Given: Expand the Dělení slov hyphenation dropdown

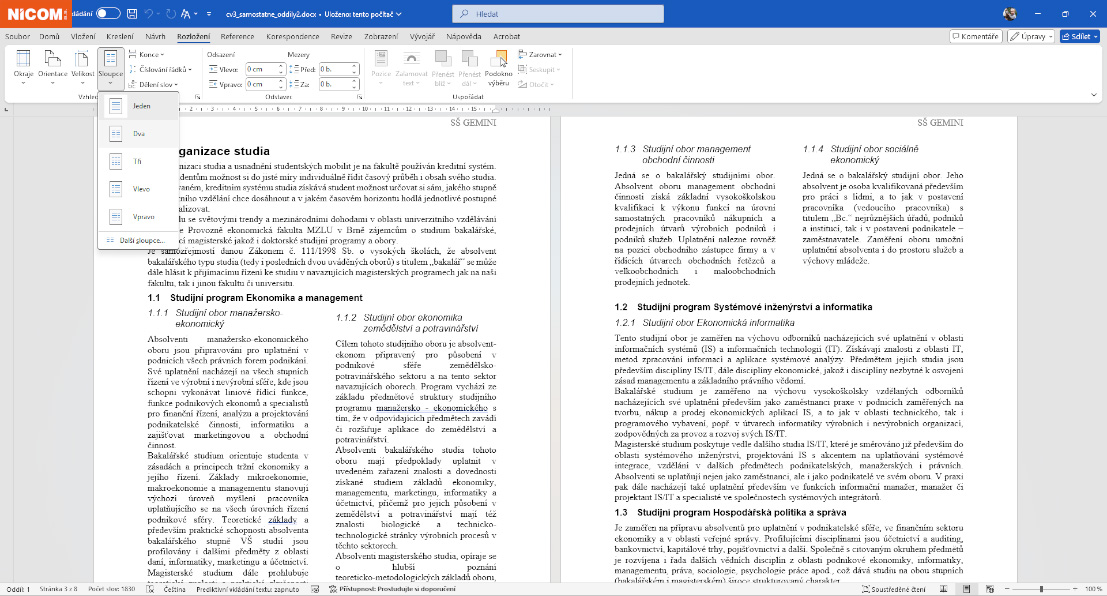Looking at the screenshot, I should (154, 84).
